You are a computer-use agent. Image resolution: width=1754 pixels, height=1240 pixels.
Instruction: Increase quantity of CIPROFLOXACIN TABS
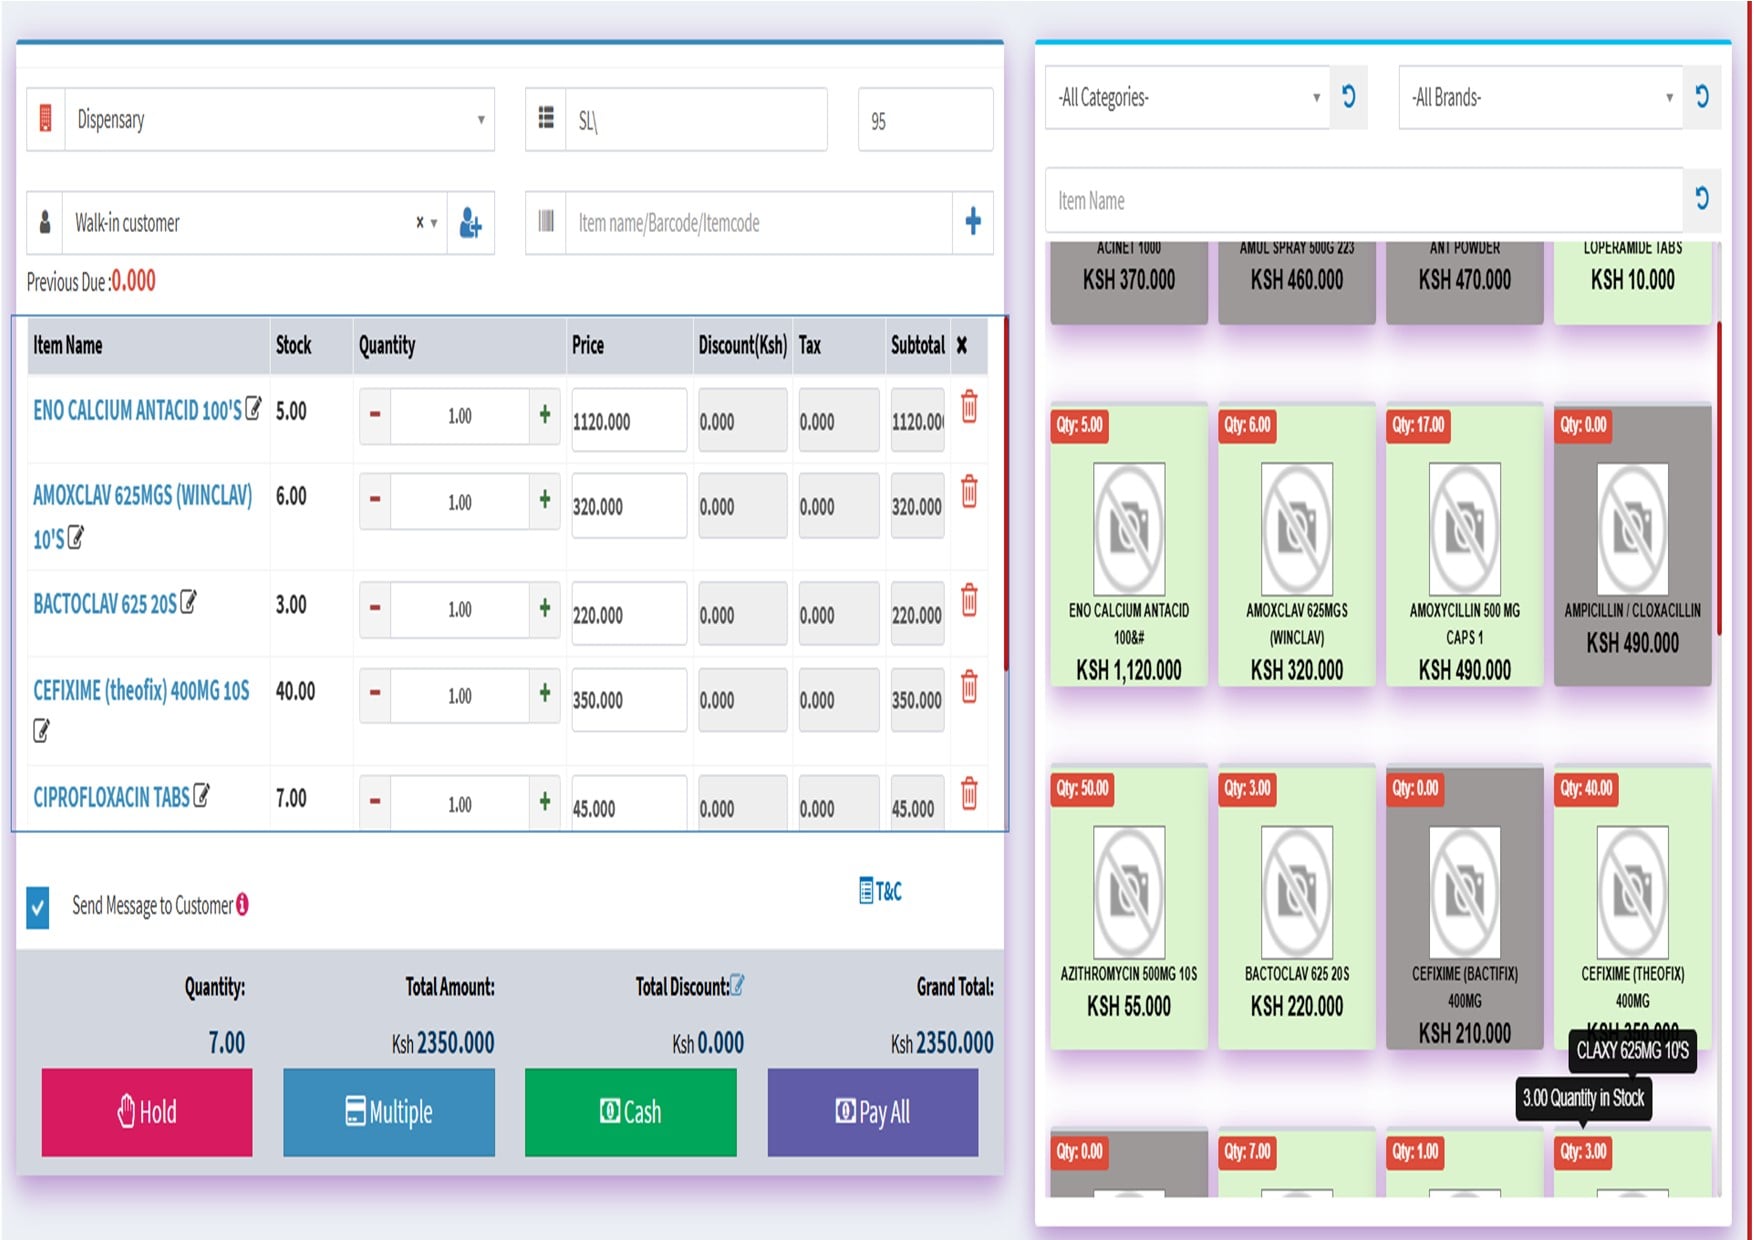[545, 802]
